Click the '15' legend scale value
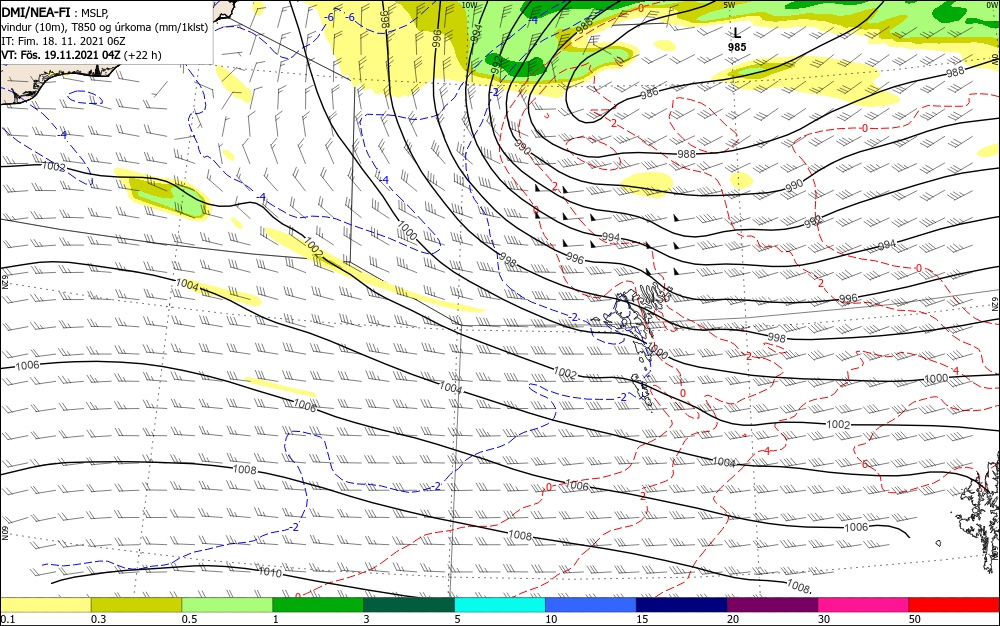 tap(642, 619)
